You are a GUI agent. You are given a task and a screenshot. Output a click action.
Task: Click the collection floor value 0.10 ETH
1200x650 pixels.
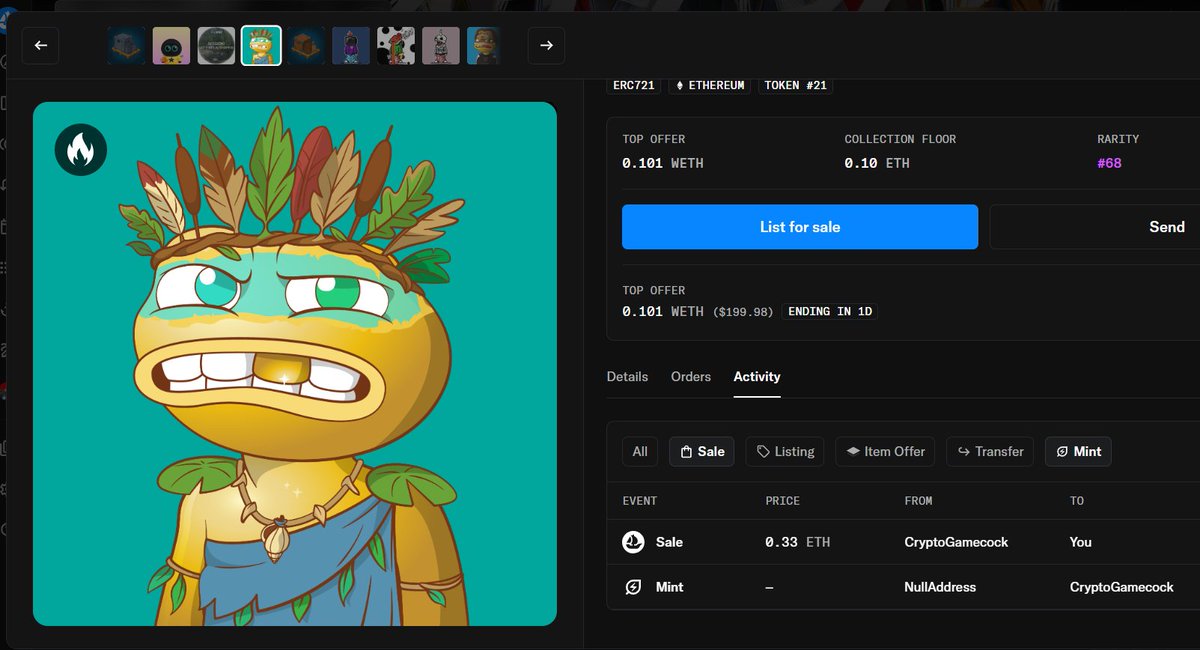pos(877,163)
